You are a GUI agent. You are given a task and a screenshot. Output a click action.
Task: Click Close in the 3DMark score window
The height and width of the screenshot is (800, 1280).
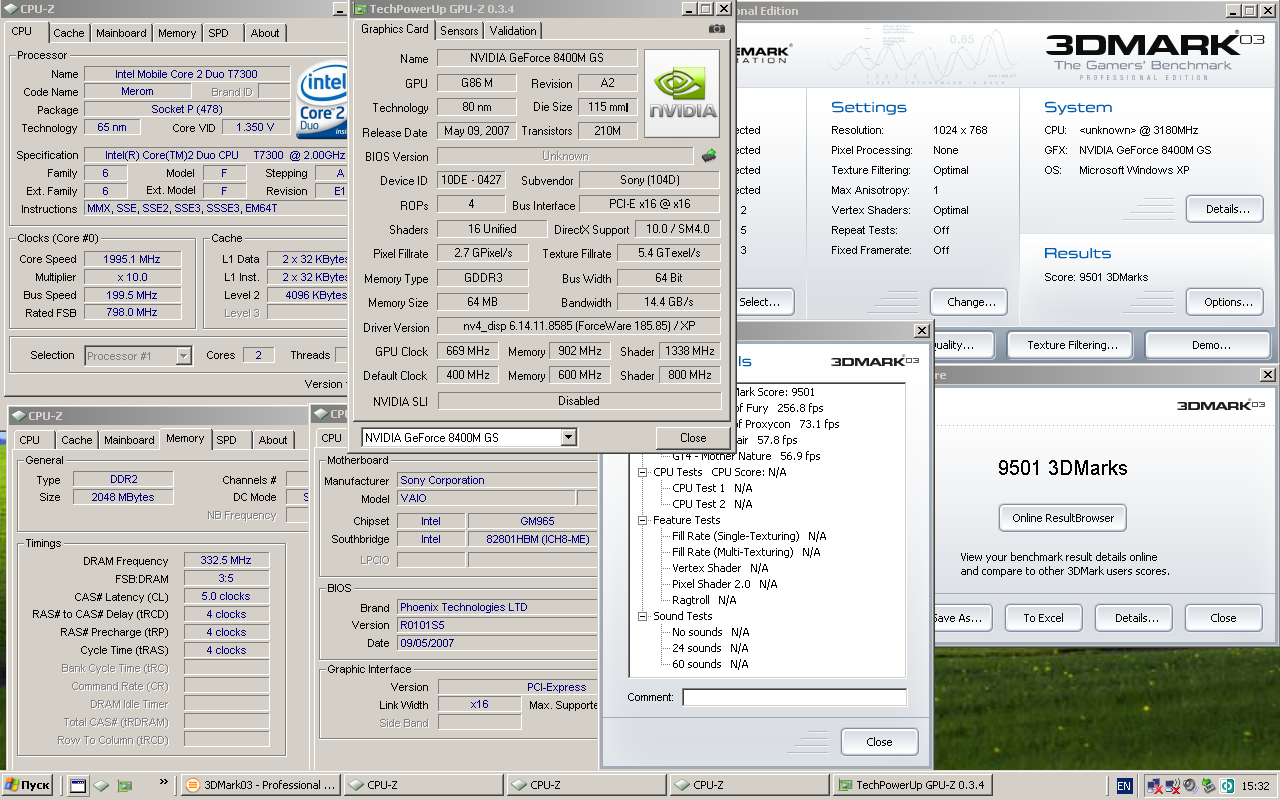tap(1223, 618)
